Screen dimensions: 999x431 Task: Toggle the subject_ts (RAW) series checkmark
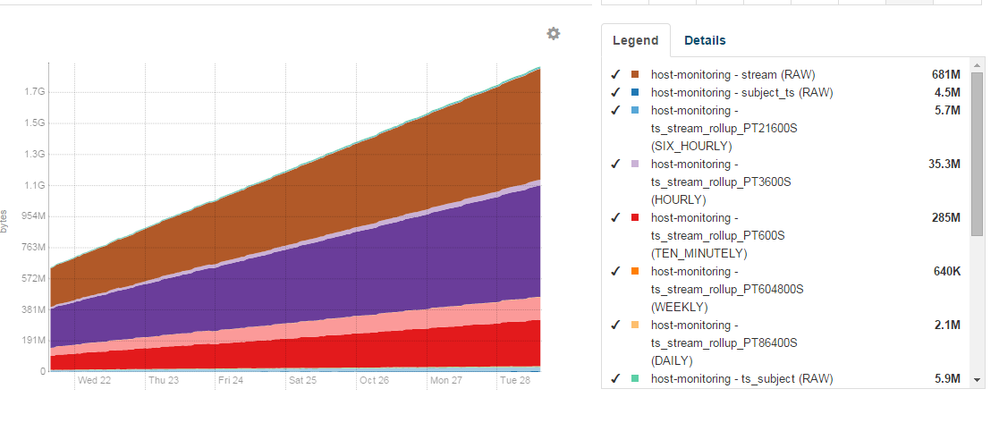tap(615, 92)
